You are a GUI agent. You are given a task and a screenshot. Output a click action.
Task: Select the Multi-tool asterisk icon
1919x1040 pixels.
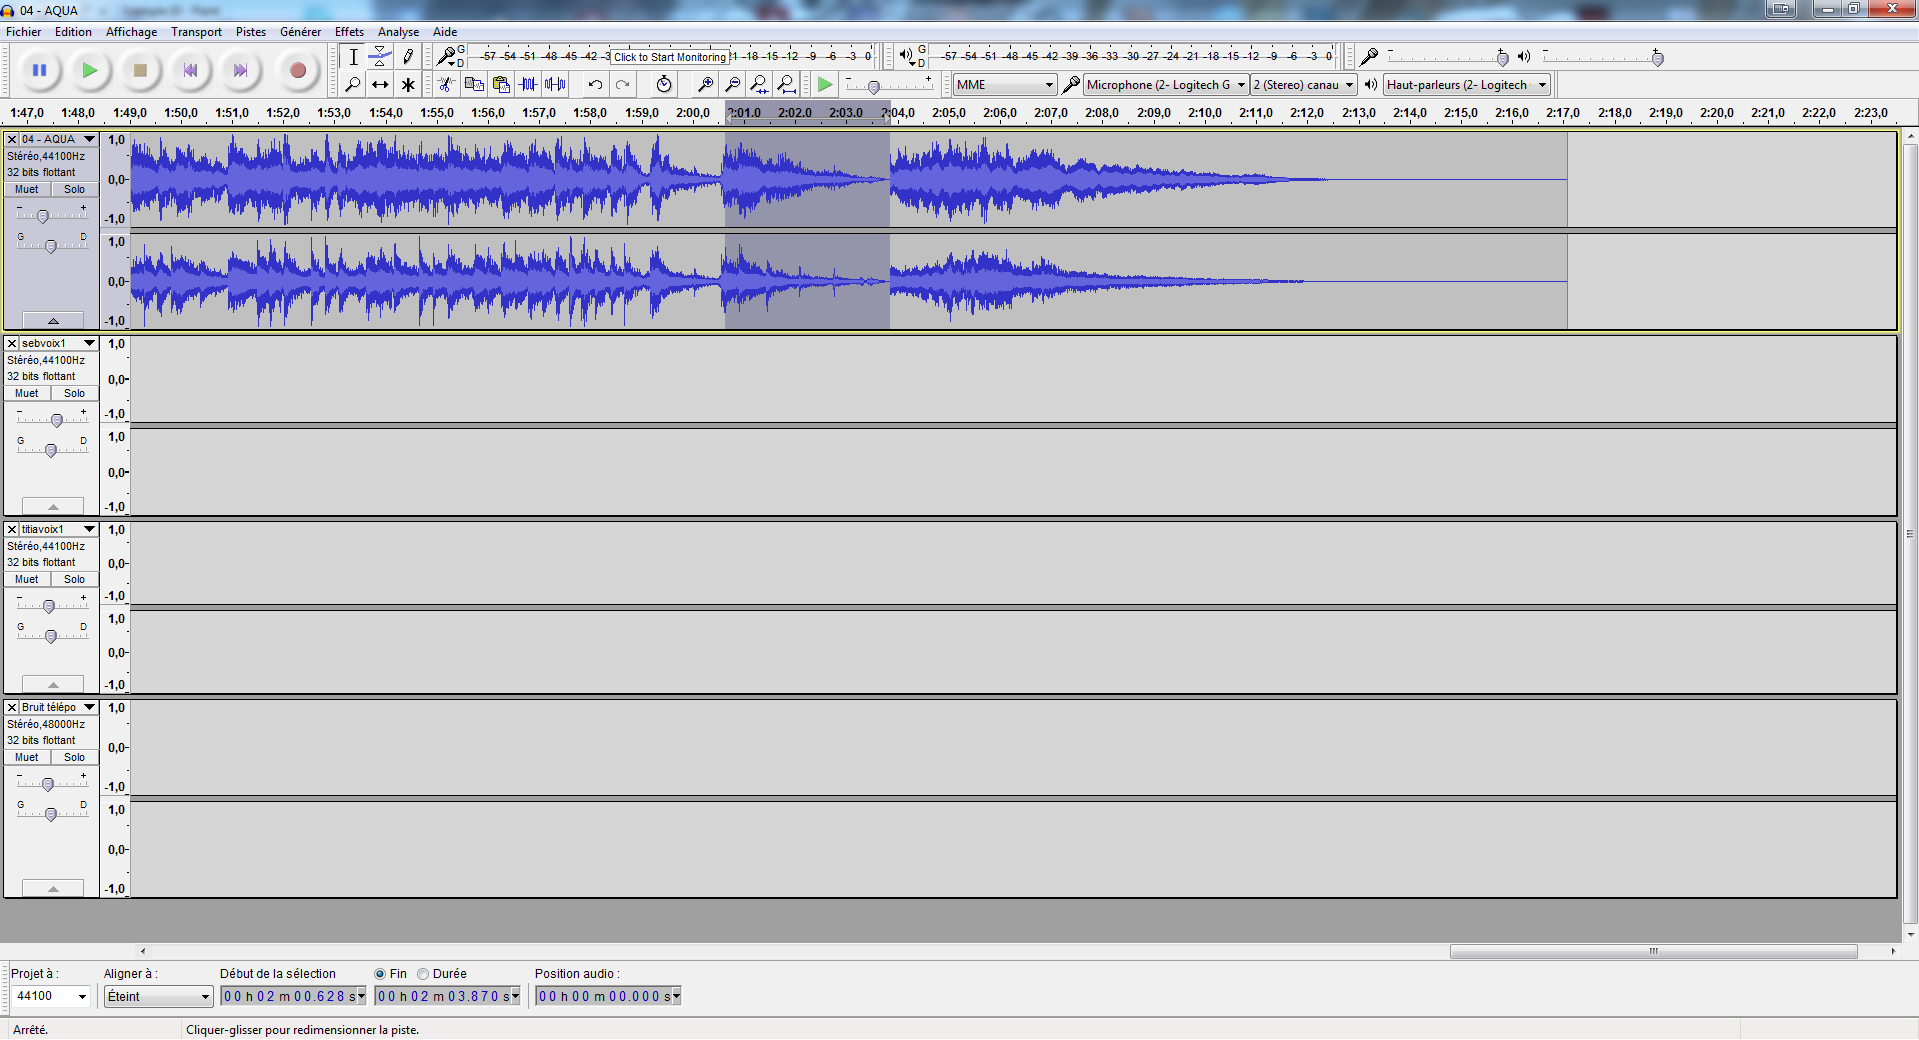[x=408, y=85]
